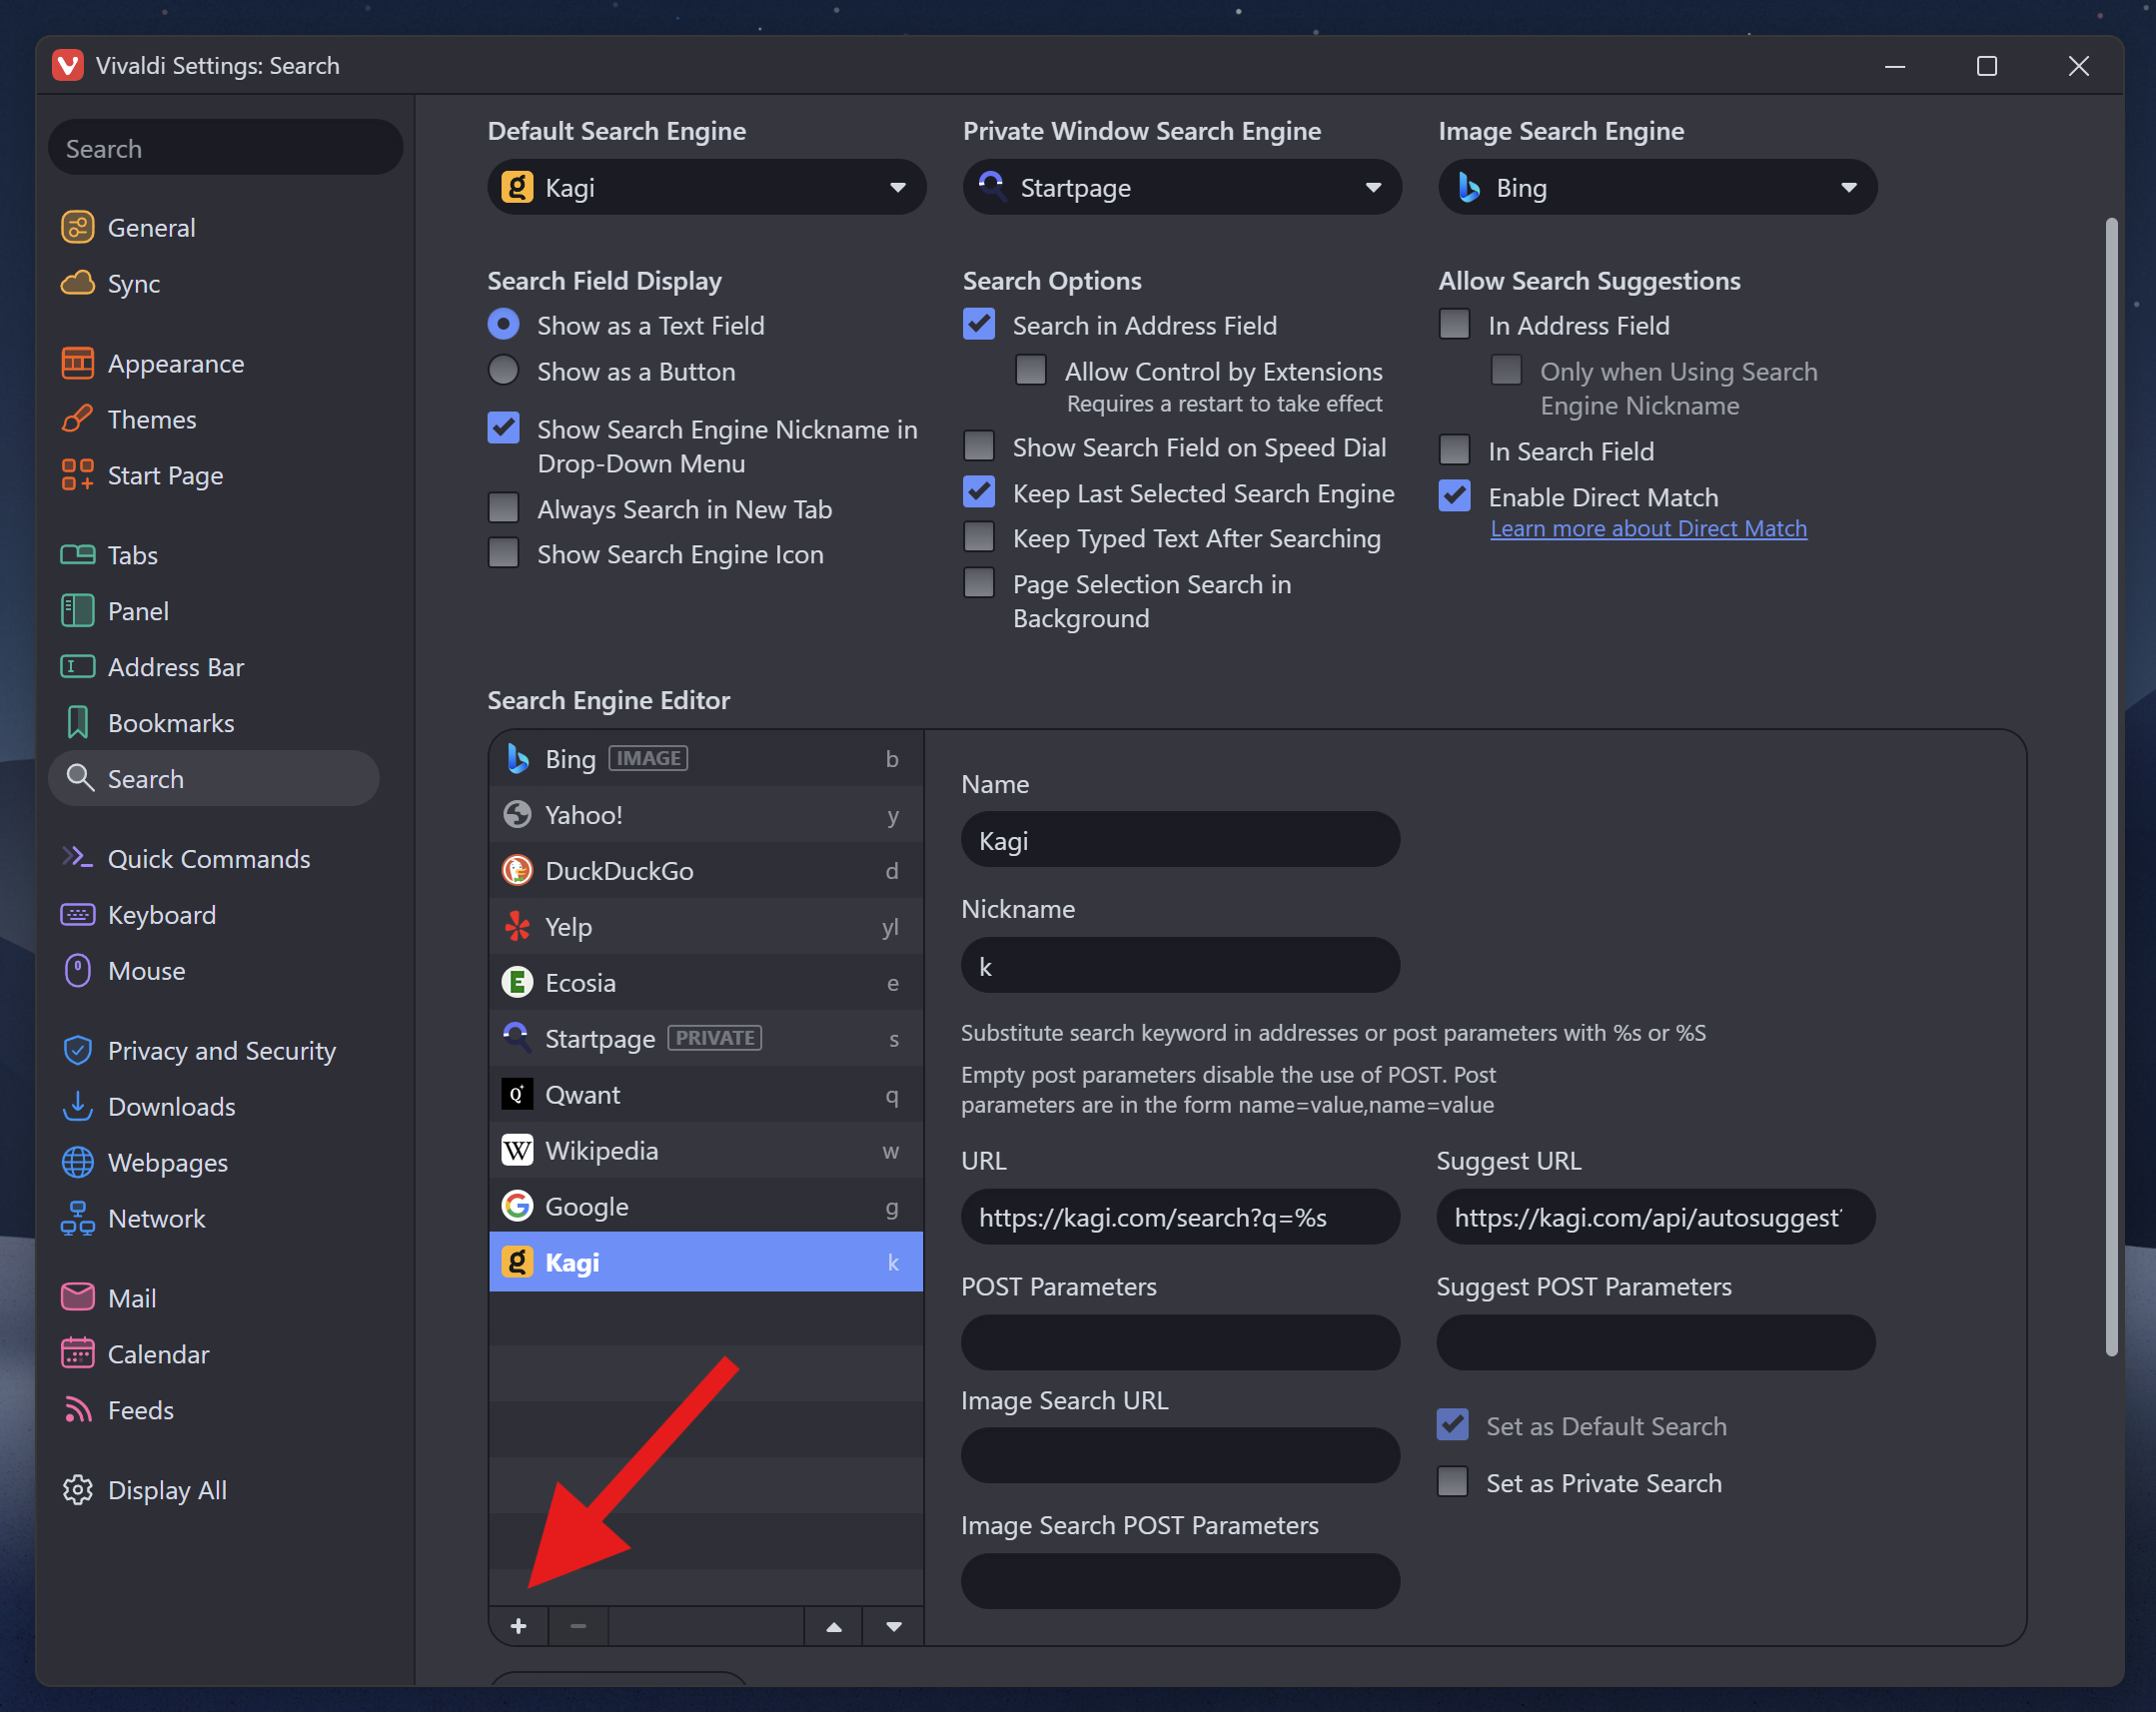2156x1712 pixels.
Task: Click the Image Search URL field
Action: (x=1180, y=1456)
